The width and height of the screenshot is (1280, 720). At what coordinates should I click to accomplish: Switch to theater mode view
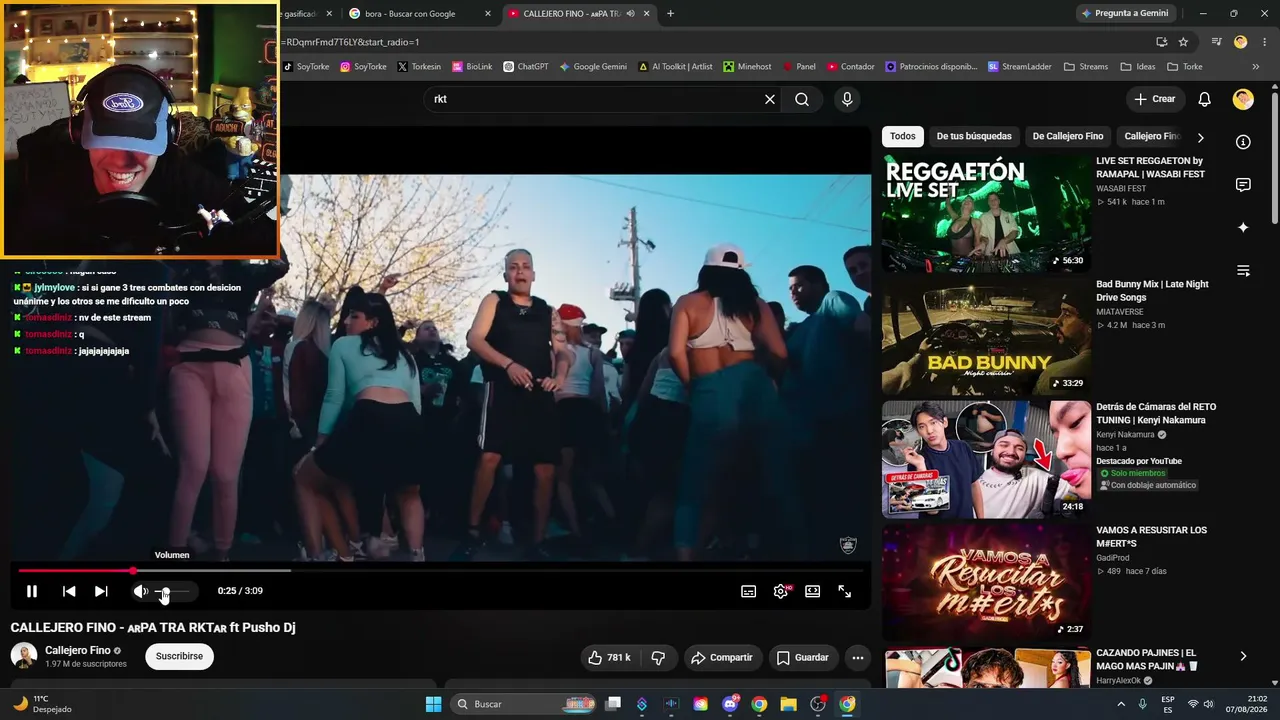click(813, 591)
